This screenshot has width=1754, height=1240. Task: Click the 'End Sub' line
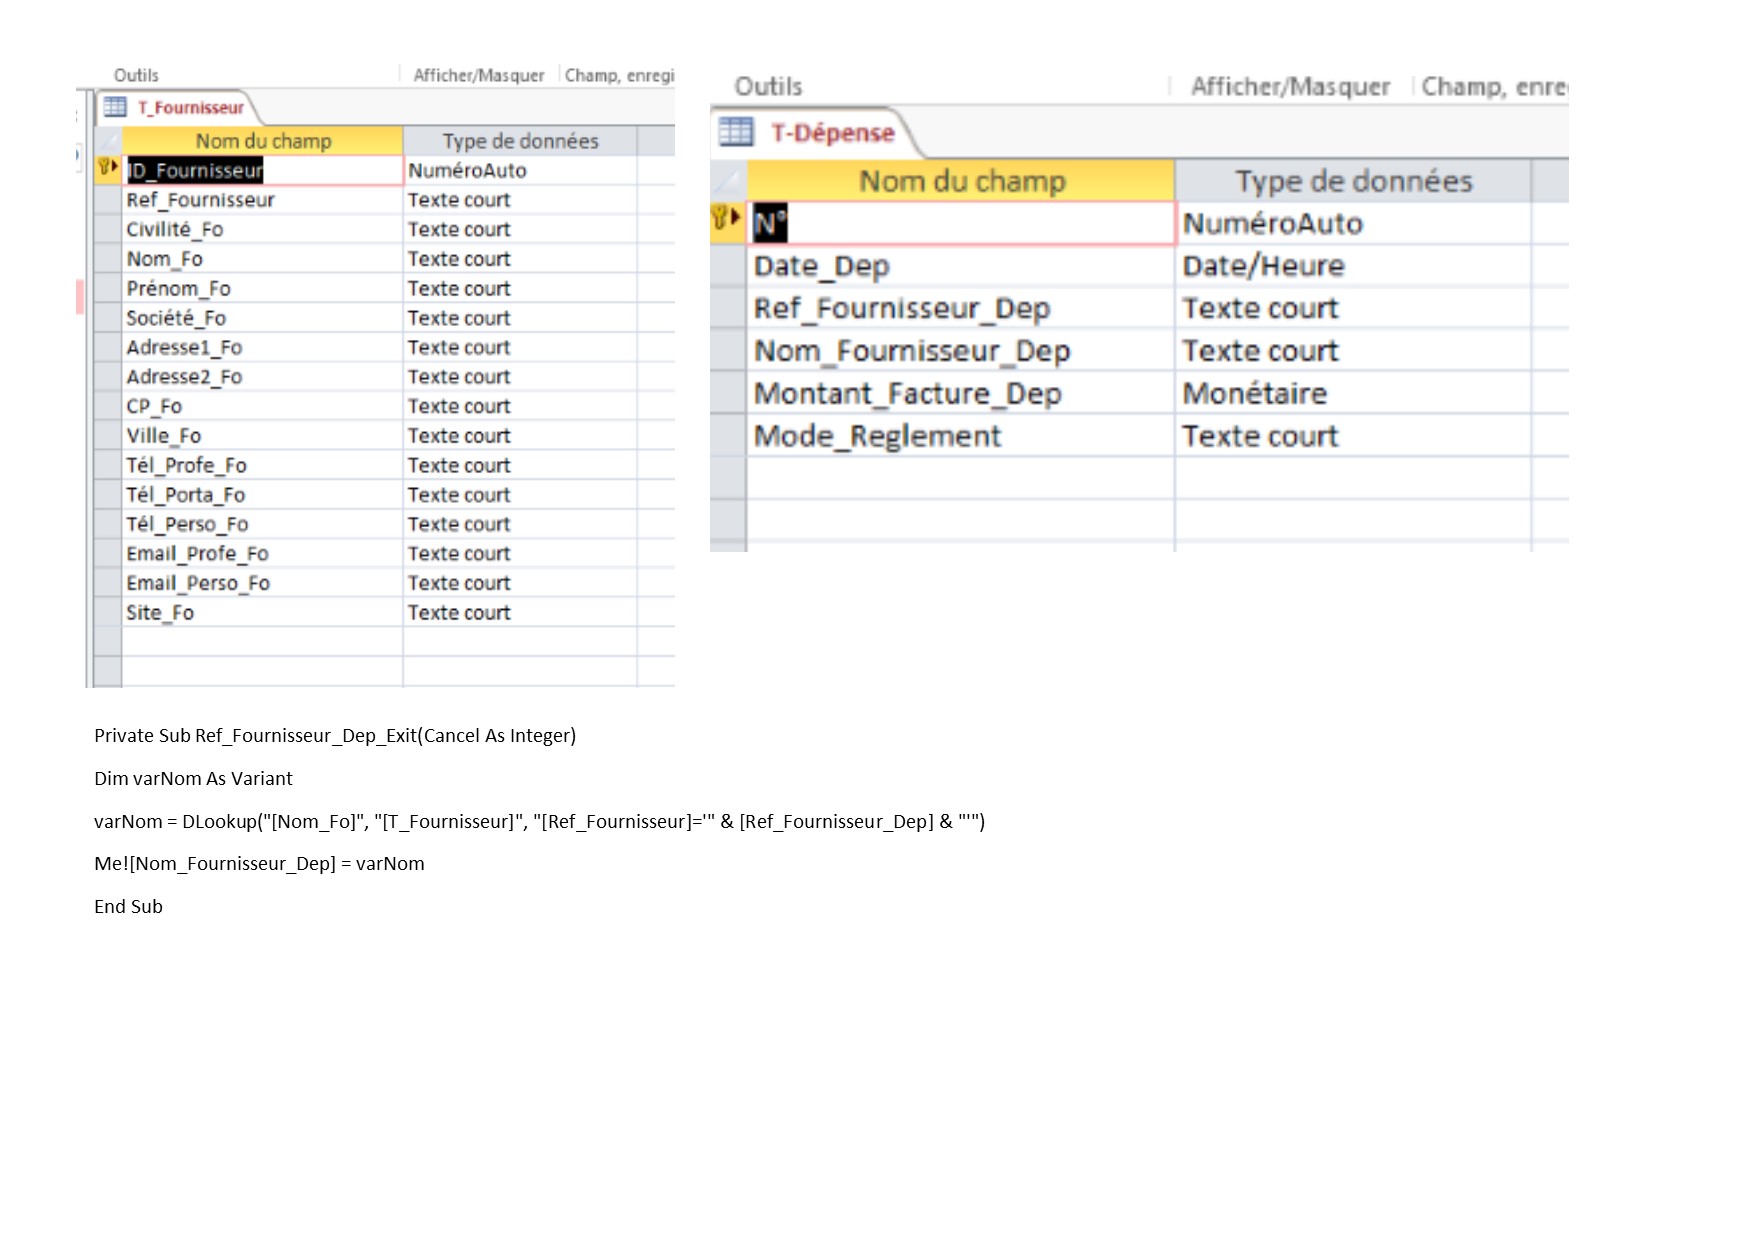pos(128,907)
